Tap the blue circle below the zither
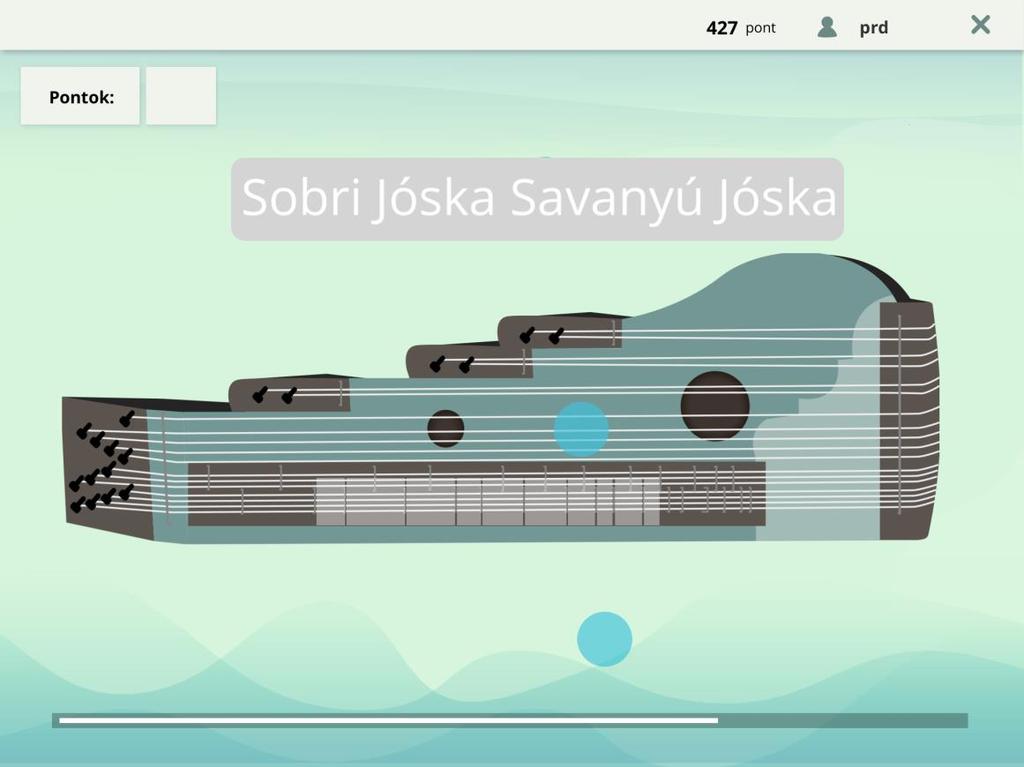The height and width of the screenshot is (767, 1024). (604, 639)
